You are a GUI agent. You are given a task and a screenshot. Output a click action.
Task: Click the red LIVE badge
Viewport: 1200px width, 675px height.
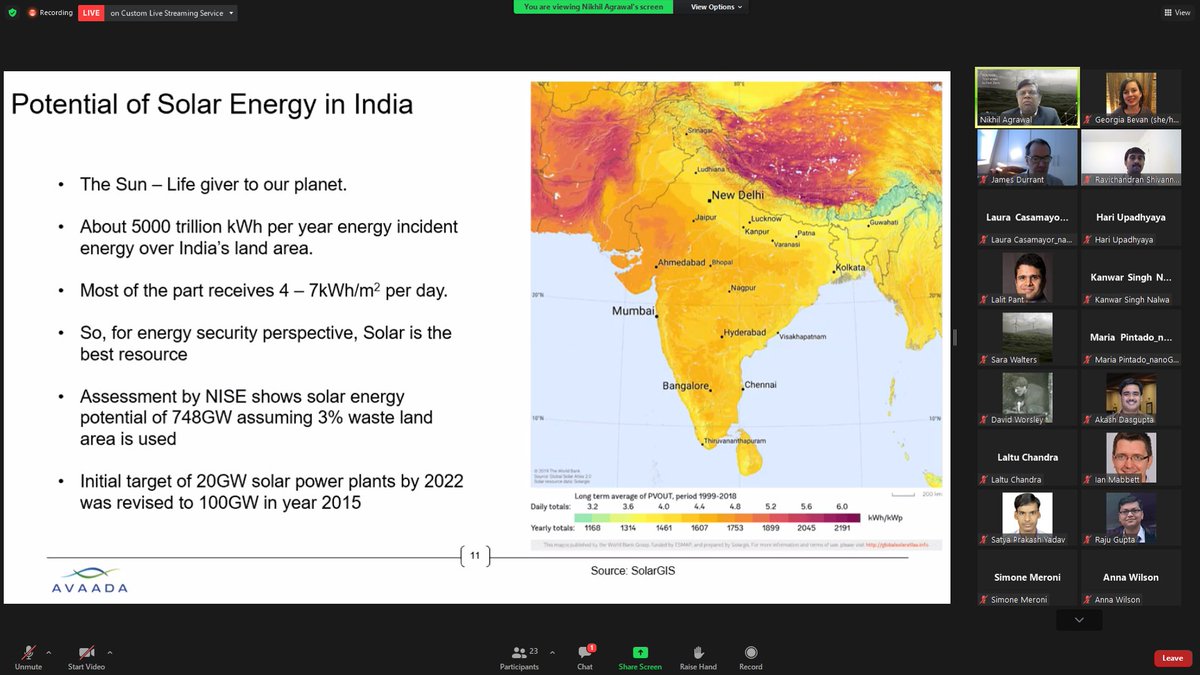pos(91,13)
